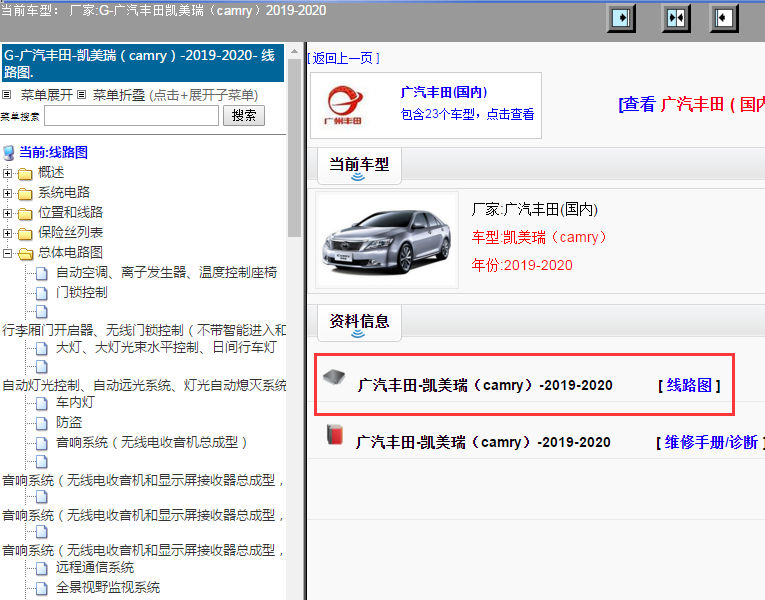Image resolution: width=765 pixels, height=600 pixels.
Task: Click the blue panel title G-广汽丰田-凯美瑞 线路图
Action: [x=142, y=64]
